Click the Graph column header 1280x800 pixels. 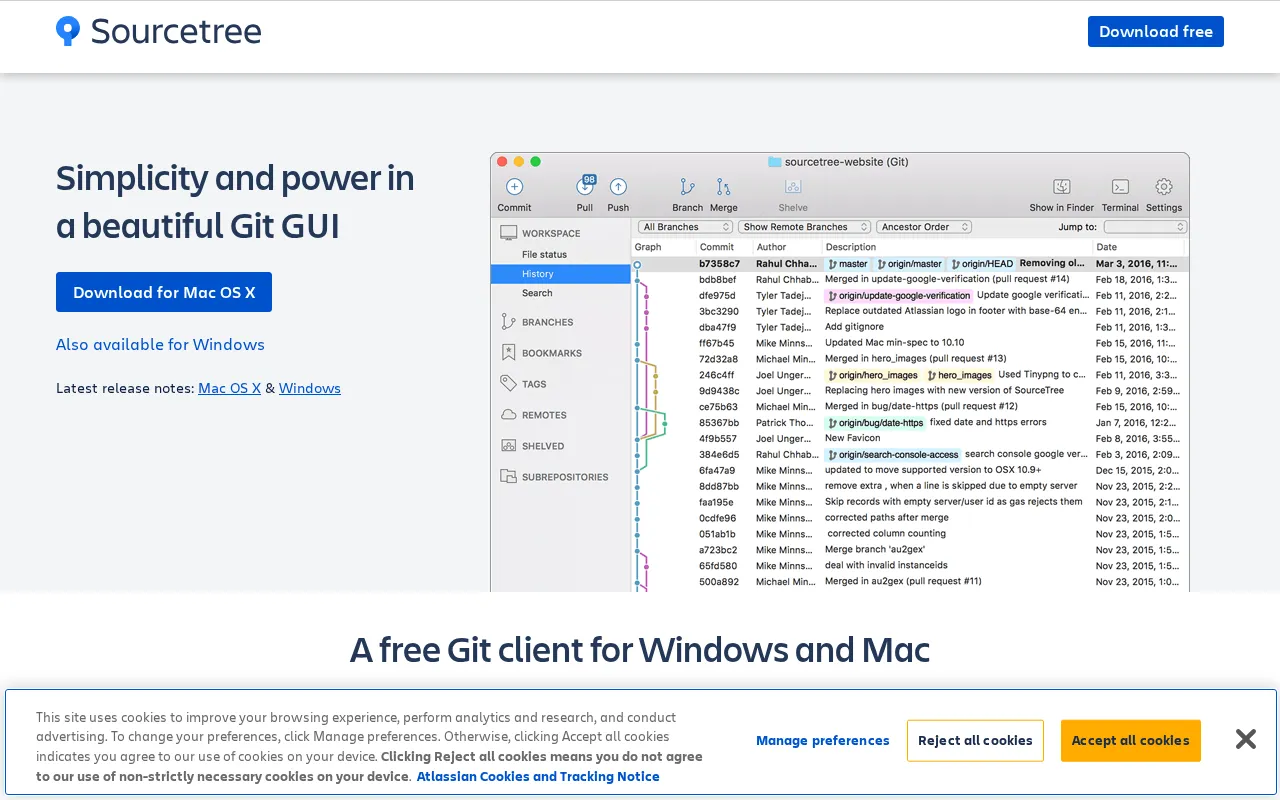[648, 247]
